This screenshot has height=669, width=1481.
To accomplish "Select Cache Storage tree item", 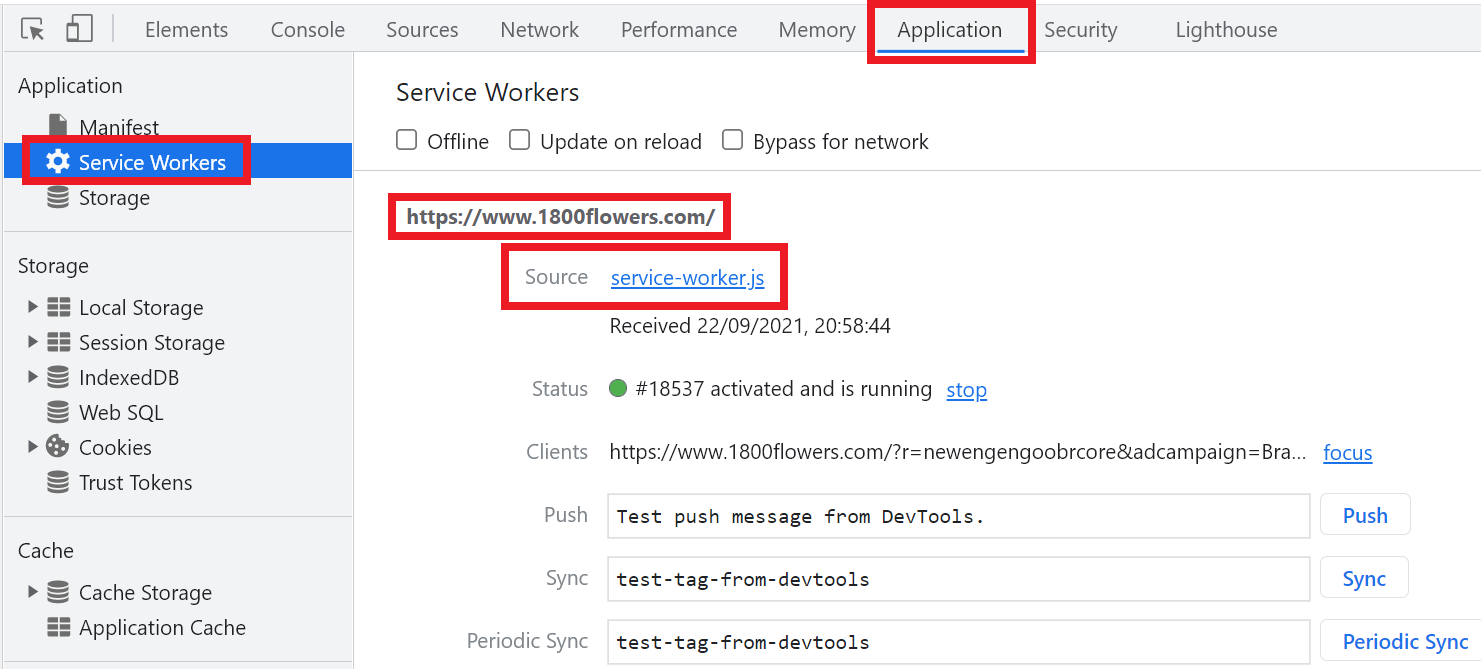I will (145, 592).
